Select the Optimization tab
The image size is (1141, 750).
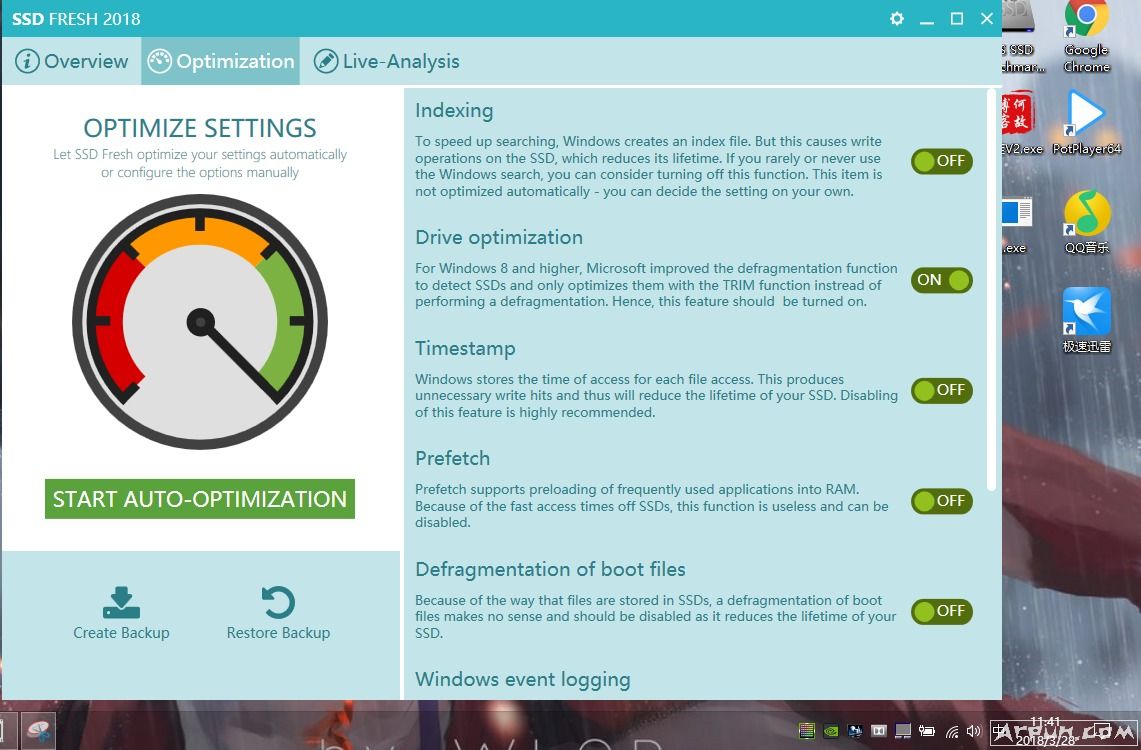click(221, 61)
